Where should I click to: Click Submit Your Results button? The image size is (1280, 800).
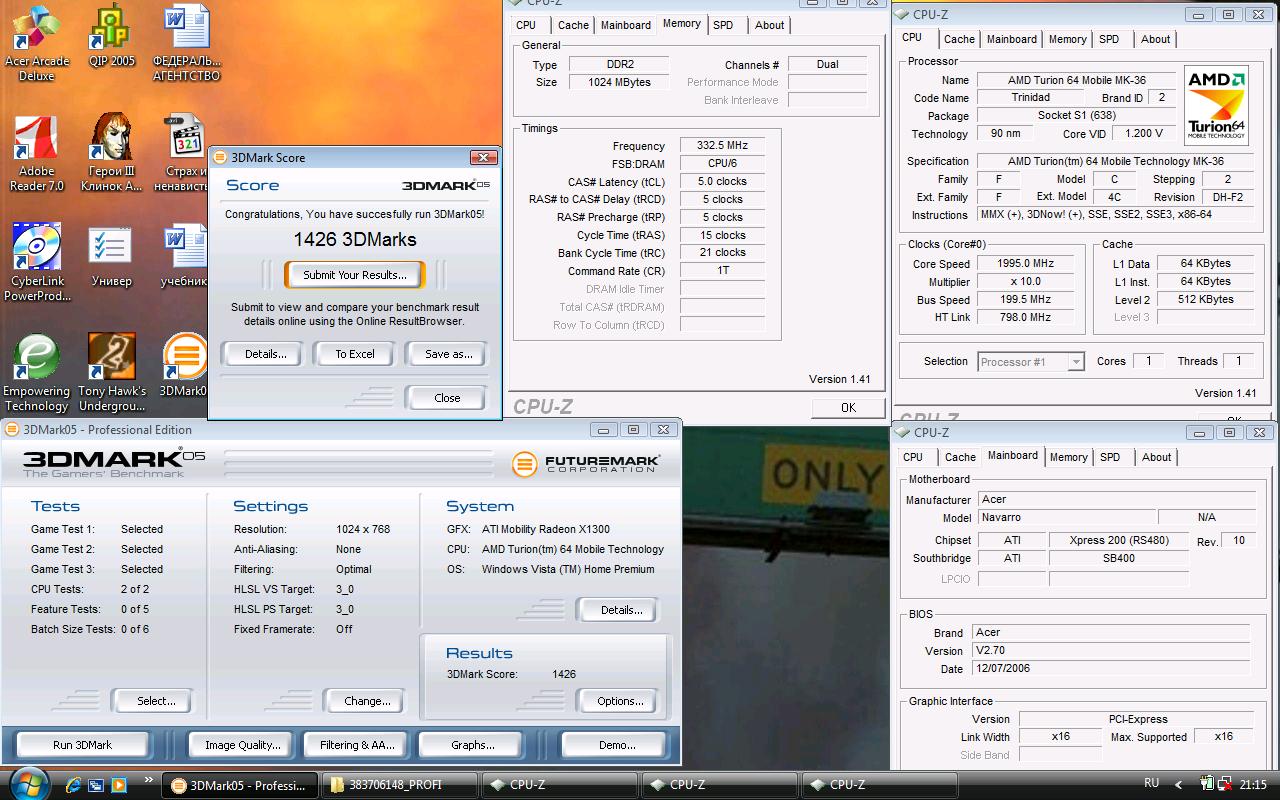click(x=355, y=275)
